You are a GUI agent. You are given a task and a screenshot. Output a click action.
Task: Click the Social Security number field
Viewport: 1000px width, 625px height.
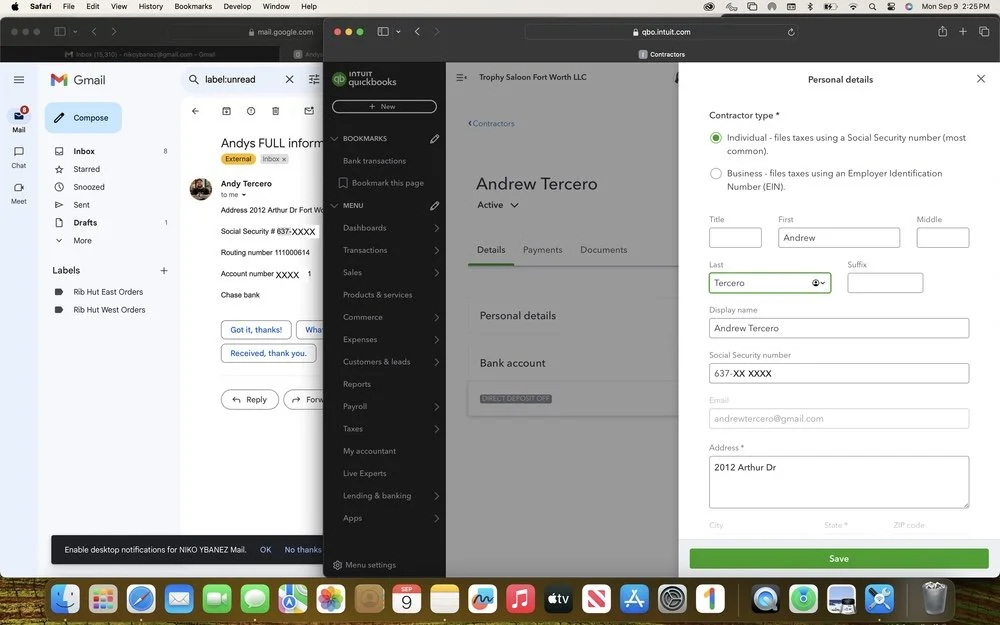tap(839, 374)
